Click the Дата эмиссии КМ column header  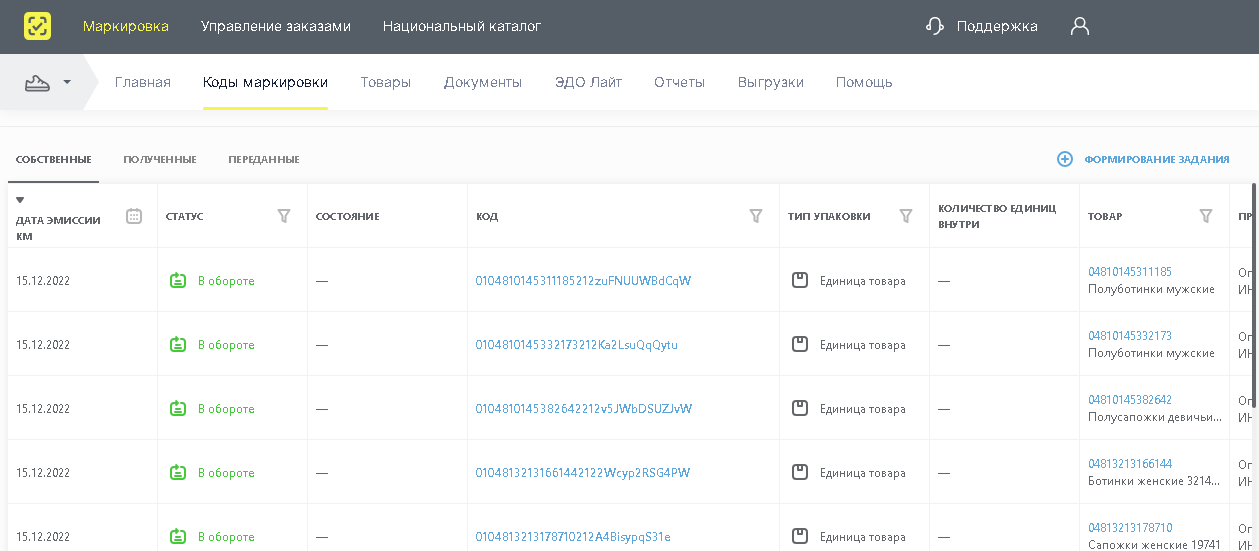(58, 229)
